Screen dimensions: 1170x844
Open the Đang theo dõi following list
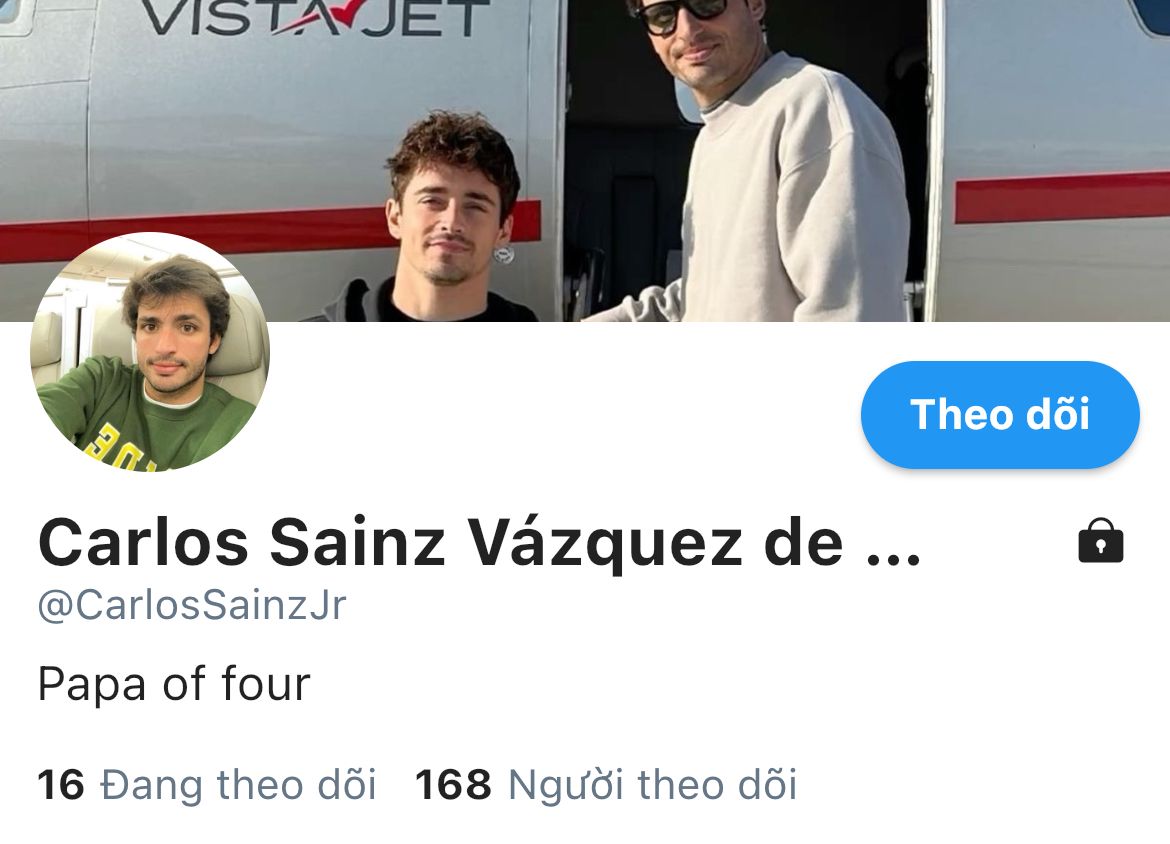[238, 785]
